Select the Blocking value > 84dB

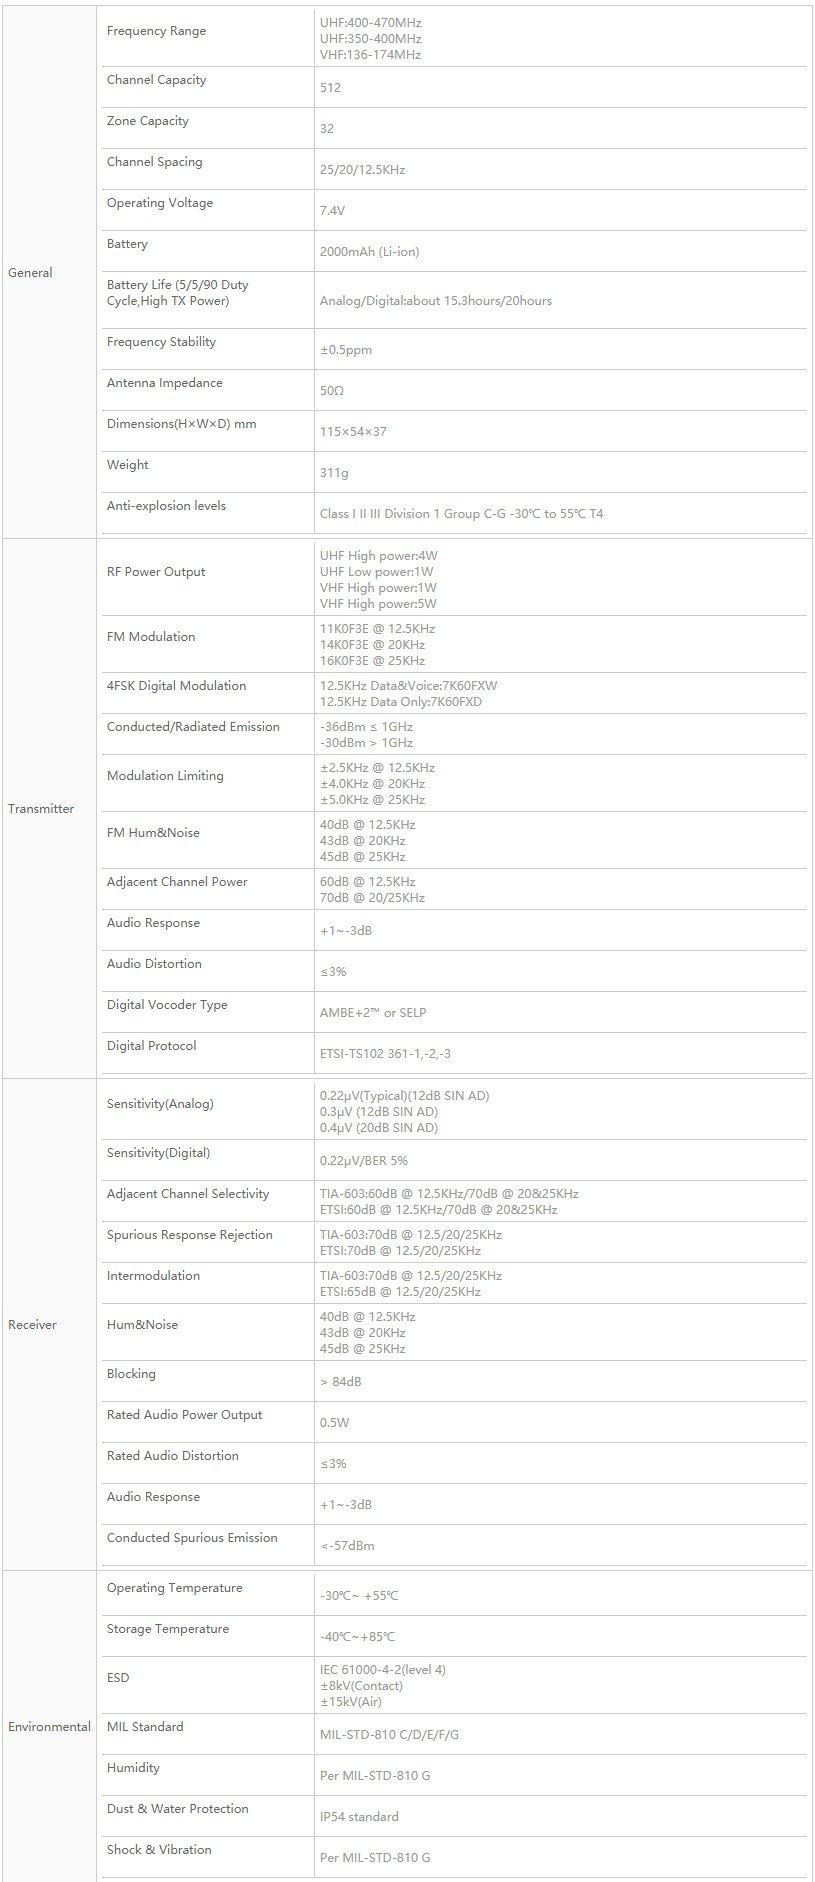click(341, 1381)
